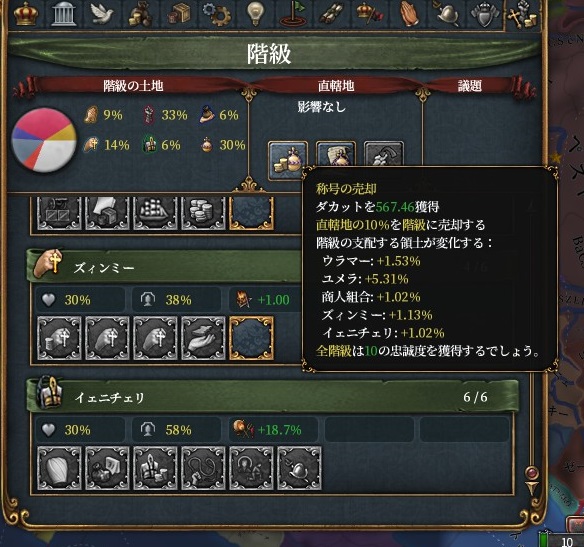This screenshot has height=547, width=584.
Task: Click the Janissary first privilege icon
Action: coord(59,468)
